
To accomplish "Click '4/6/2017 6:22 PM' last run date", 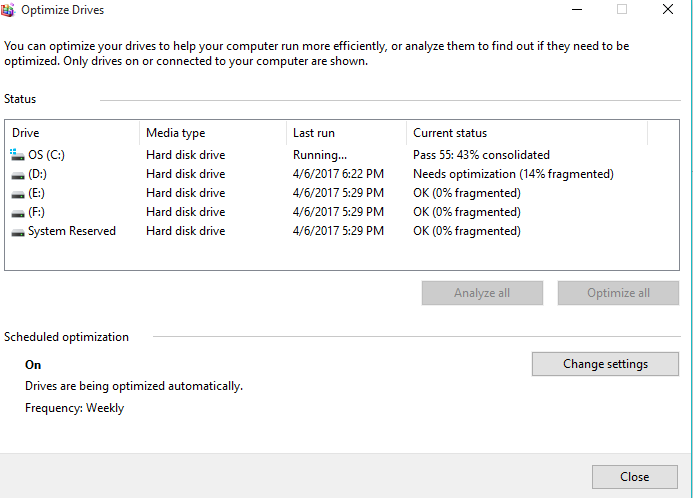I will pyautogui.click(x=338, y=174).
